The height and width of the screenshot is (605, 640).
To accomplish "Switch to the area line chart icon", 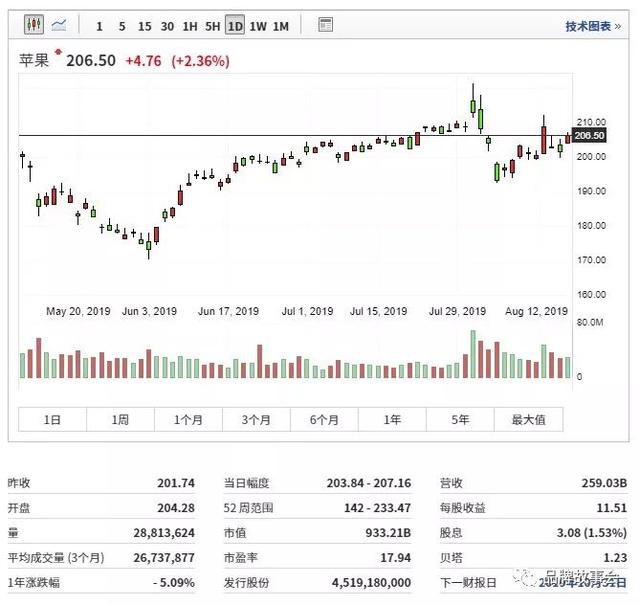I will (x=59, y=25).
